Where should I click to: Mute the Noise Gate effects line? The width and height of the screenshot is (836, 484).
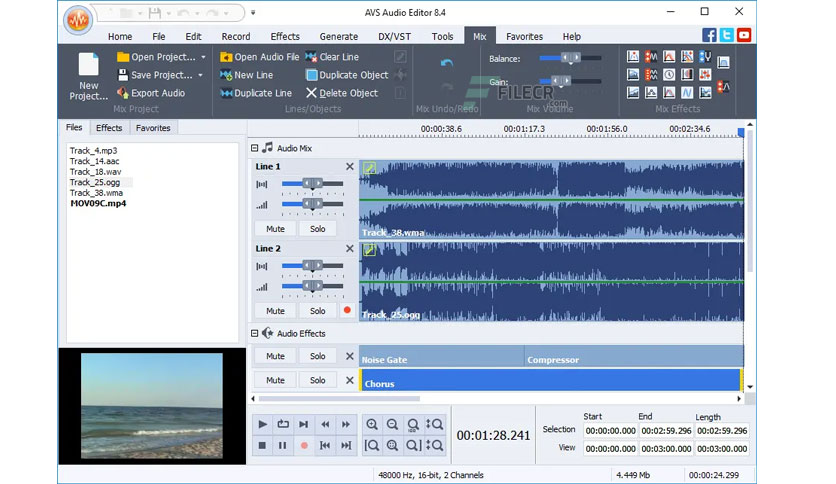pos(275,356)
